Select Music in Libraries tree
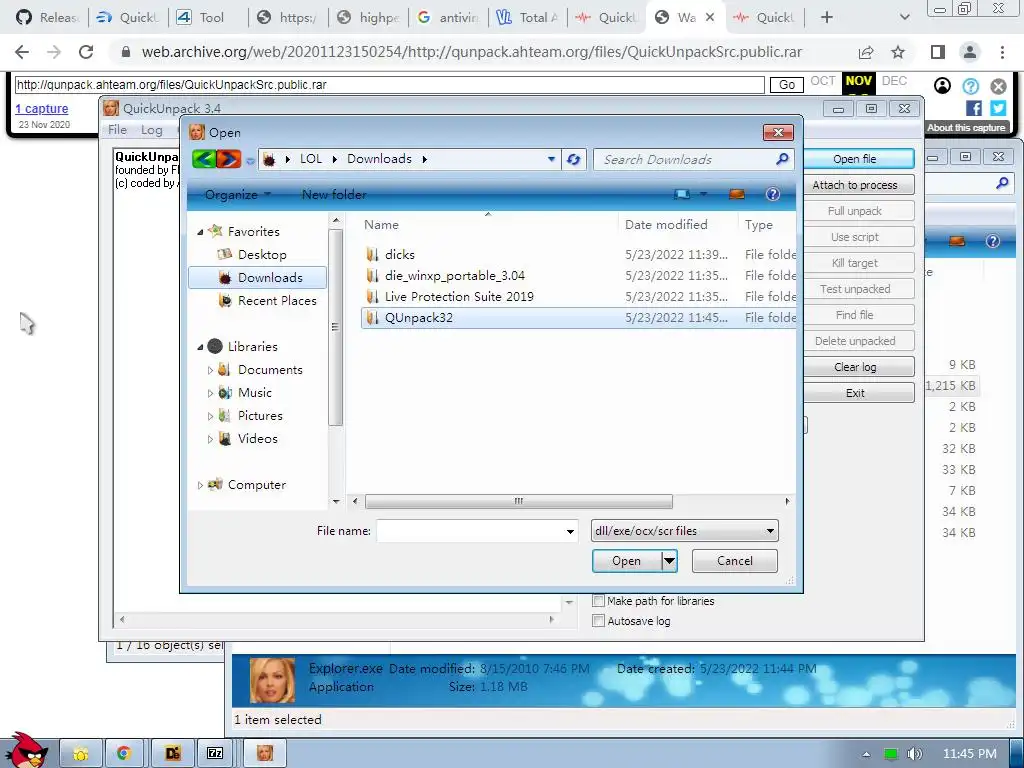This screenshot has height=768, width=1024. point(255,392)
